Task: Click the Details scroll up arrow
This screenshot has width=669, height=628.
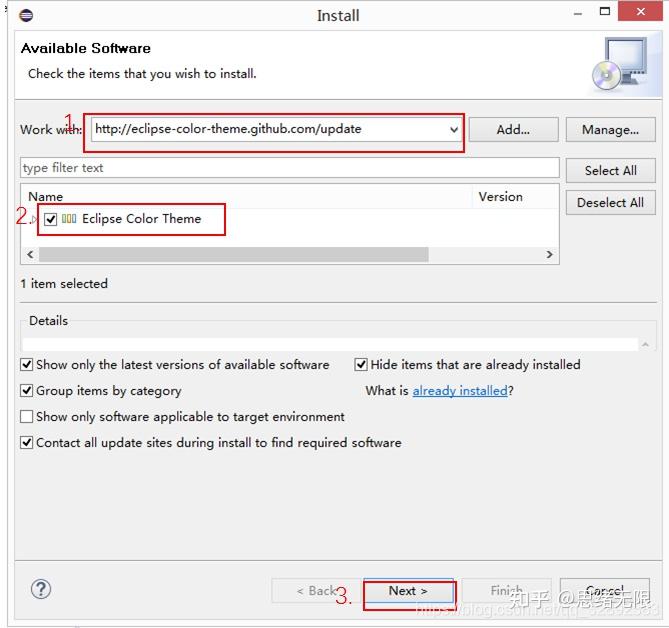Action: point(646,344)
